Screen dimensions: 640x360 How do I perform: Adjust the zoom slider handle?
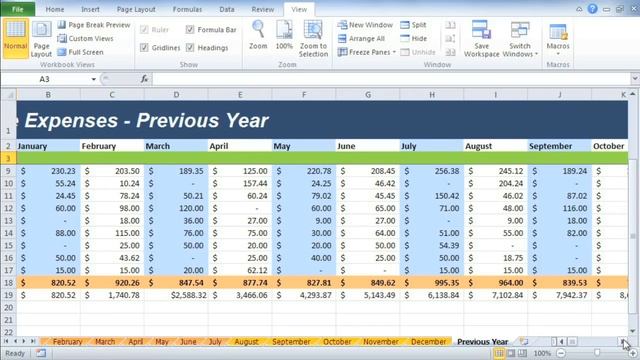click(597, 353)
